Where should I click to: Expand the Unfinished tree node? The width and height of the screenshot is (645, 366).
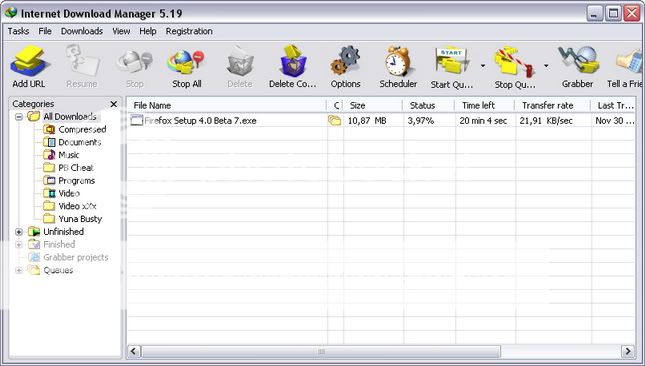point(19,232)
